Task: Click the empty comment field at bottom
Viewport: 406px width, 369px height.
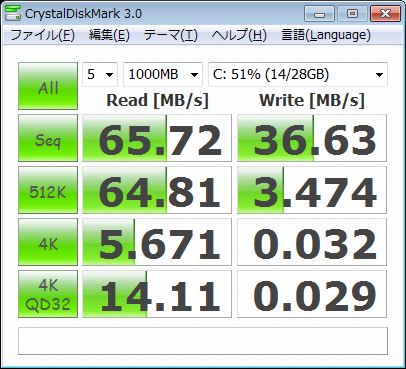Action: click(x=203, y=341)
